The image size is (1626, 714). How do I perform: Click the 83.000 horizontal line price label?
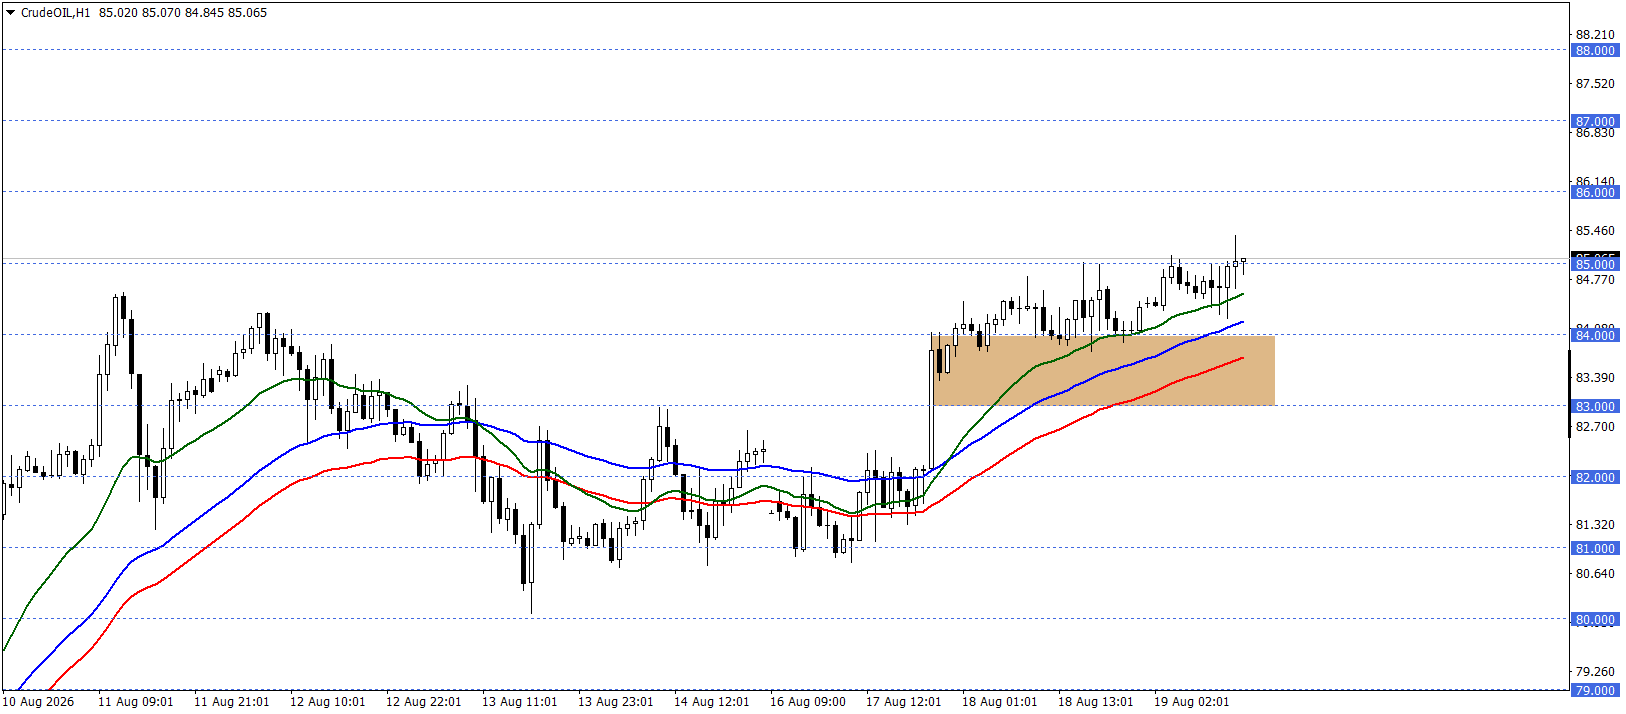1595,406
